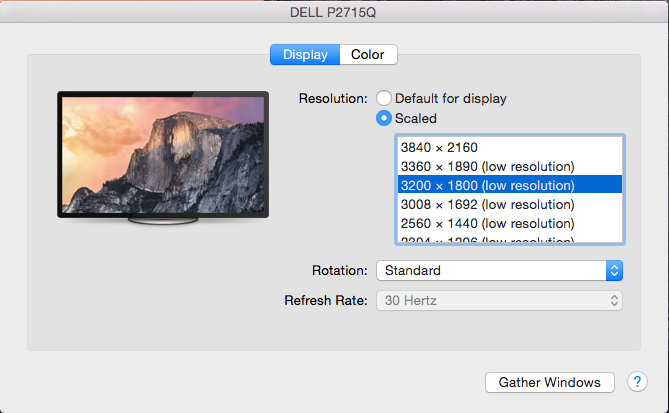
Task: Choose the 3008 × 1692 low resolution entry
Action: pyautogui.click(x=510, y=204)
